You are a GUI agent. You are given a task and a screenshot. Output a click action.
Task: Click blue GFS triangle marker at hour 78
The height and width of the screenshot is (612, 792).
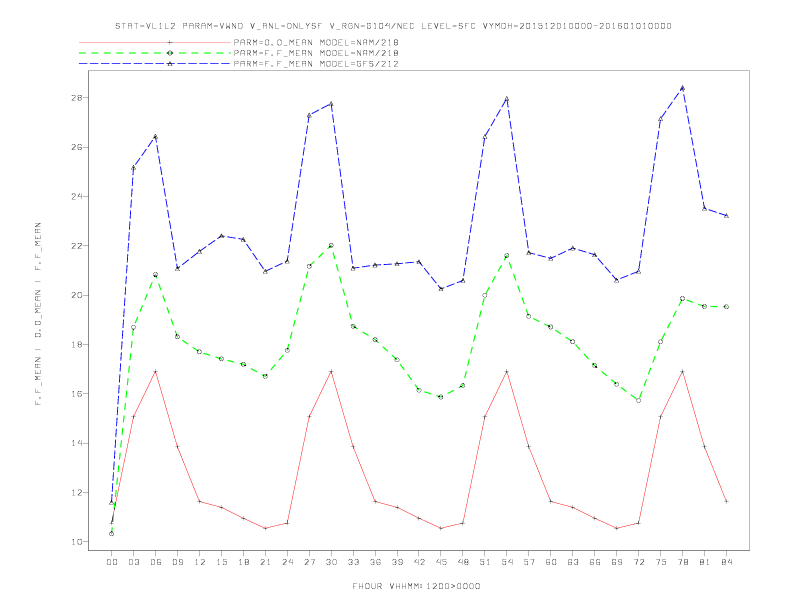[682, 88]
